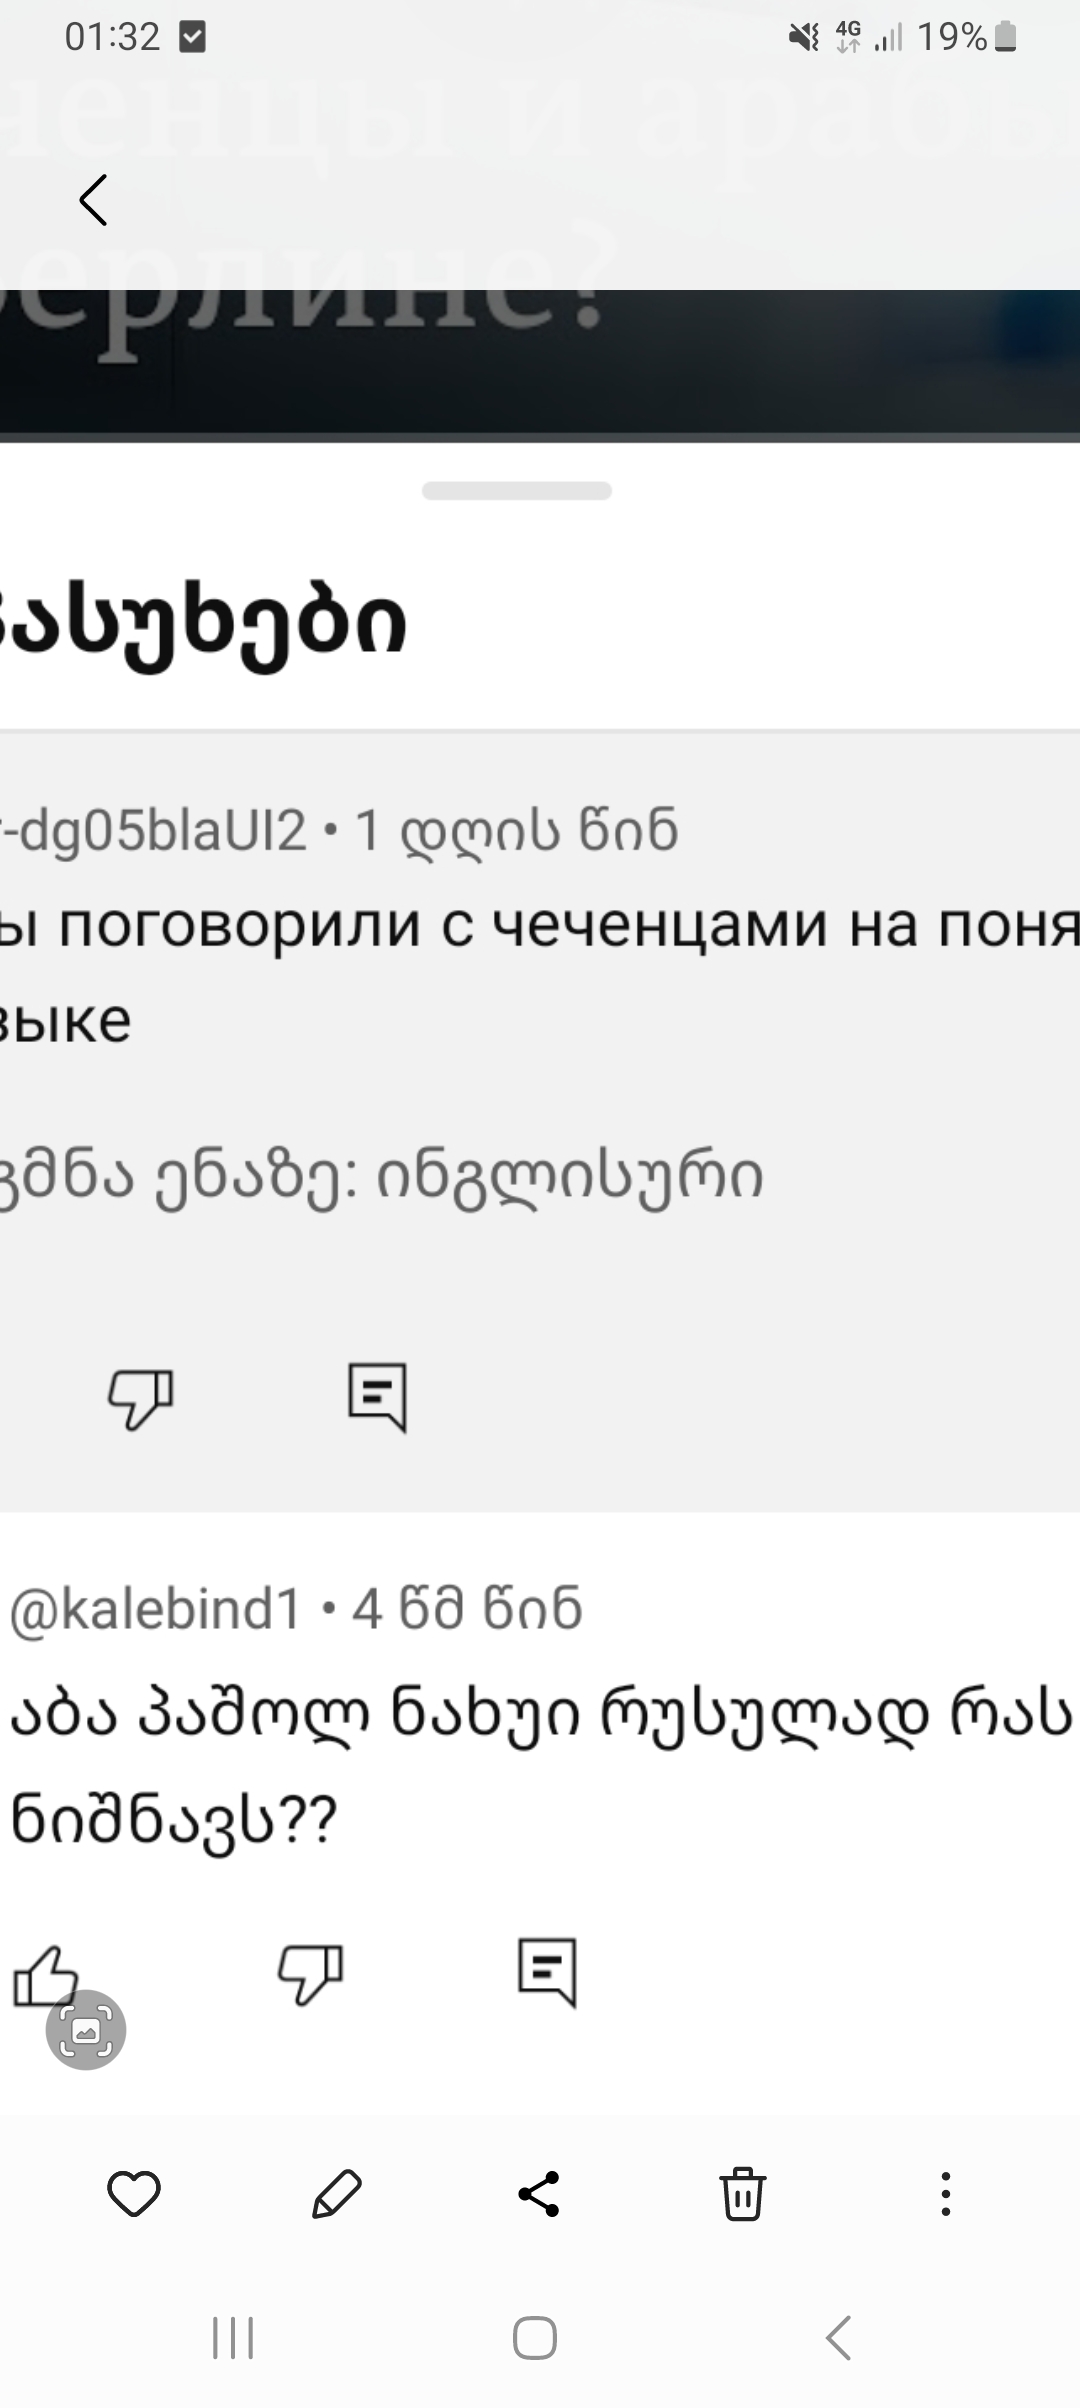Delete the screenshot with trash icon
This screenshot has height=2408, width=1080.
point(742,2195)
